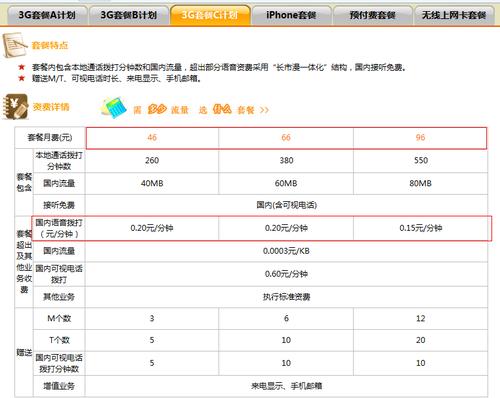Image resolution: width=500 pixels, height=398 pixels.
Task: Click the 资费详情 heading
Action: point(51,107)
